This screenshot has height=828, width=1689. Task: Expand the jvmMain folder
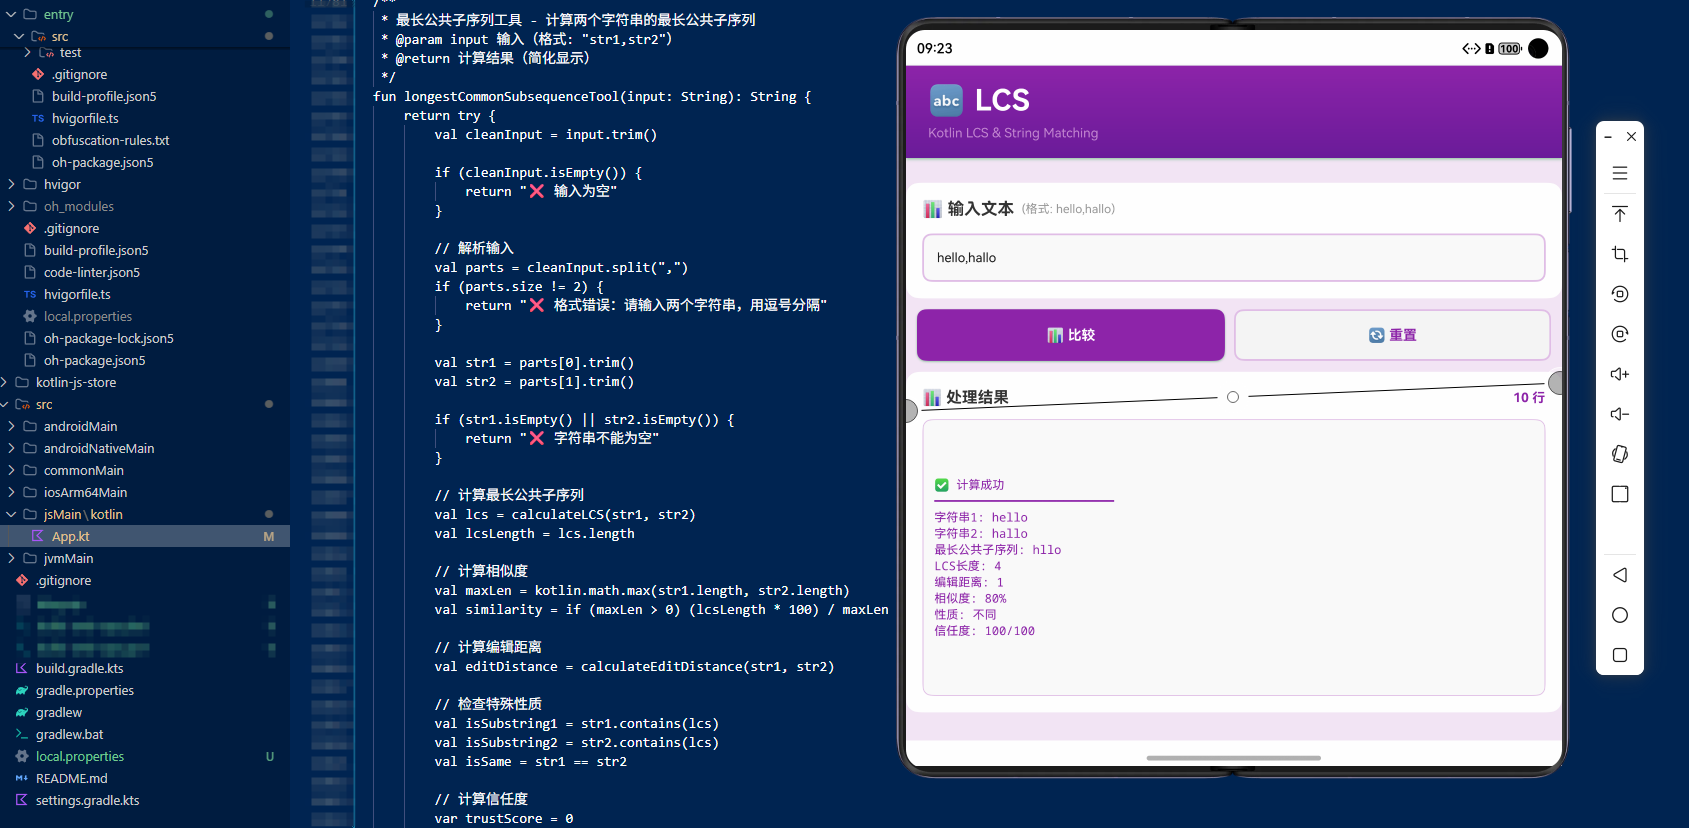click(x=11, y=558)
